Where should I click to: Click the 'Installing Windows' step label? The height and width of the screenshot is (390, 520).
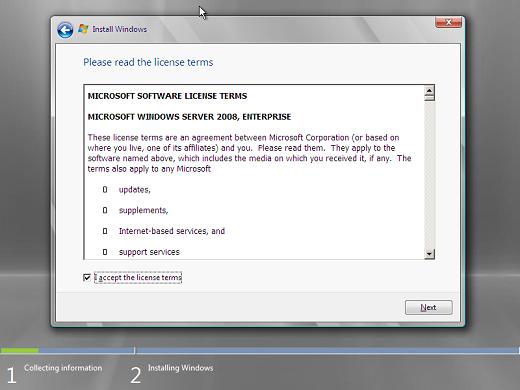180,368
